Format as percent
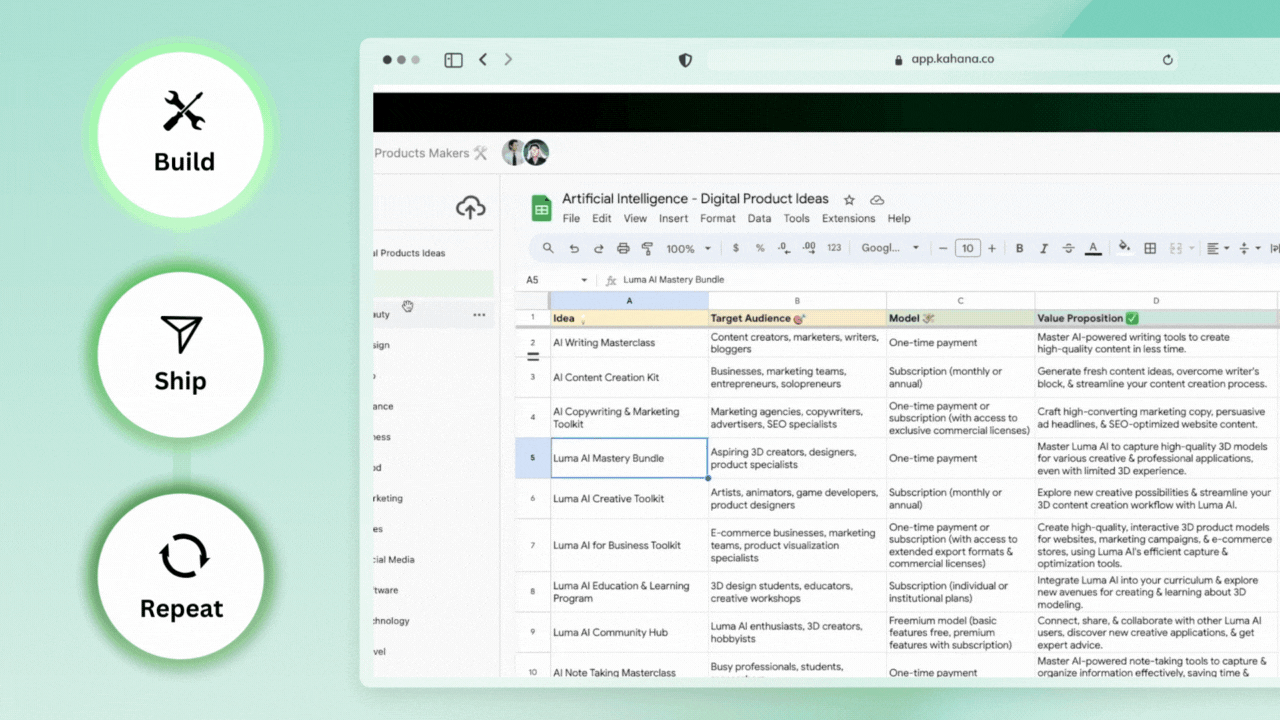The image size is (1280, 720). point(760,248)
